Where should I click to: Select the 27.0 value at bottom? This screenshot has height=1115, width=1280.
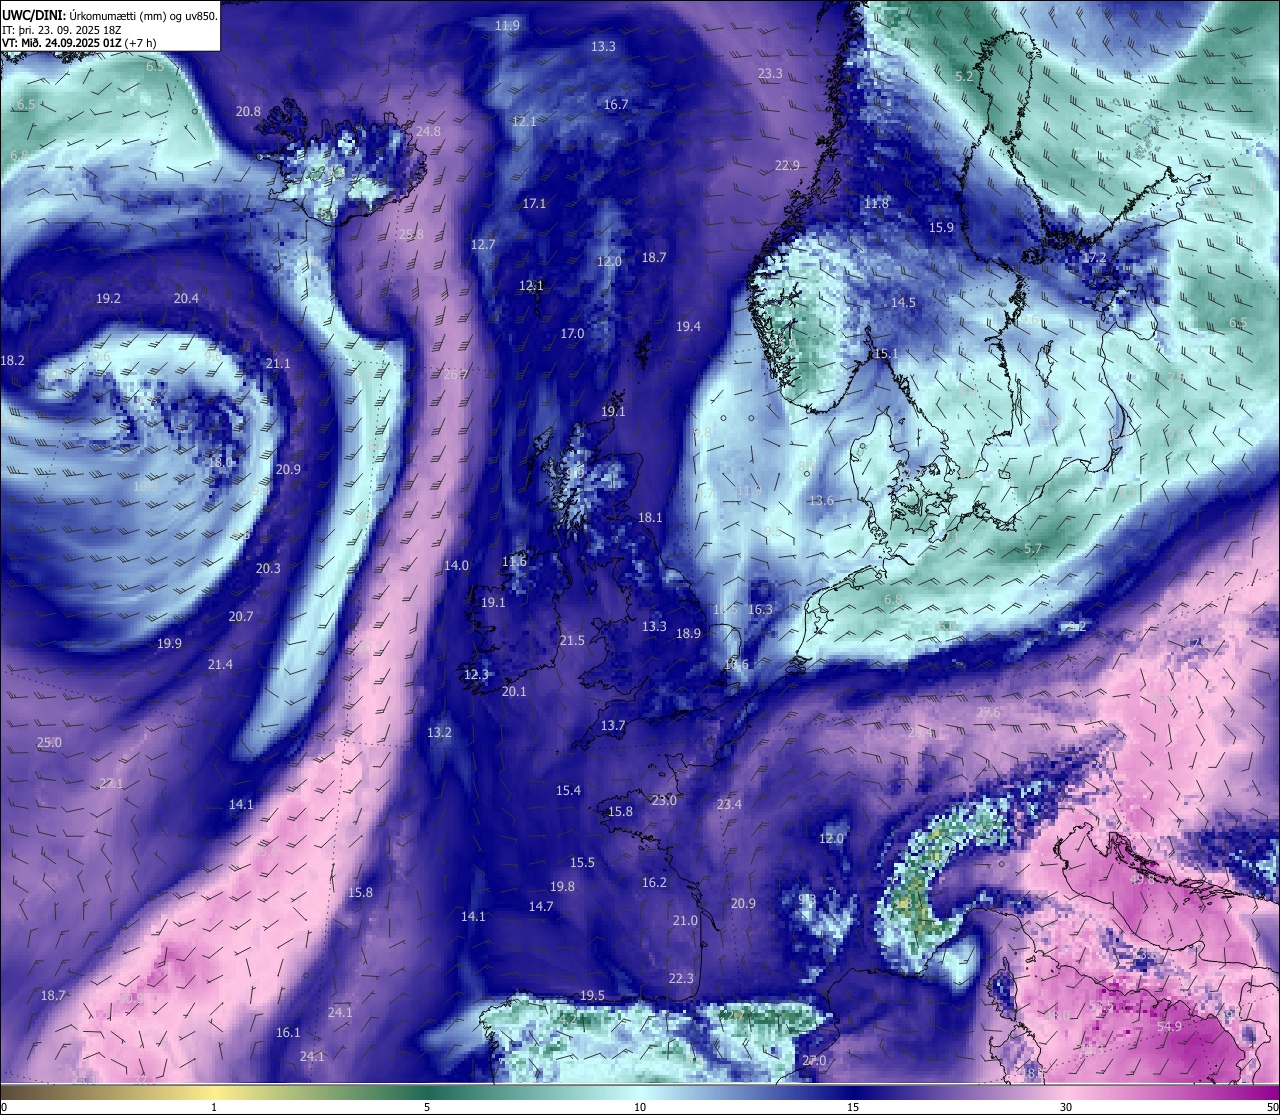[814, 1060]
